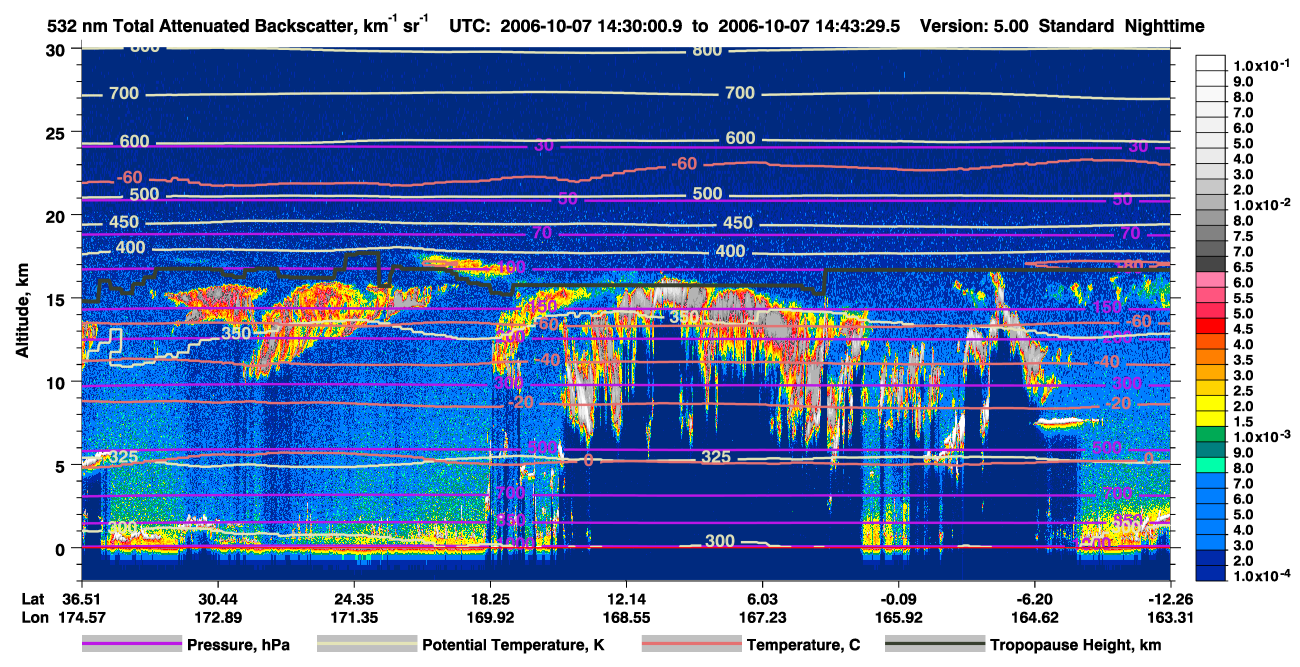Screen dimensions: 1300x667
Task: Click the 30 km altitude tick label
Action: (57, 49)
